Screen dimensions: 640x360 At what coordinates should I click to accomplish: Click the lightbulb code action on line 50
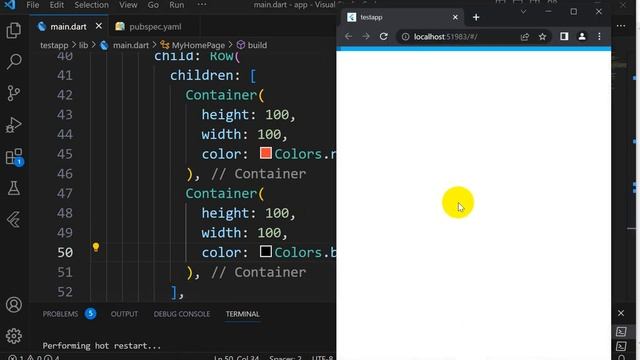click(x=96, y=247)
